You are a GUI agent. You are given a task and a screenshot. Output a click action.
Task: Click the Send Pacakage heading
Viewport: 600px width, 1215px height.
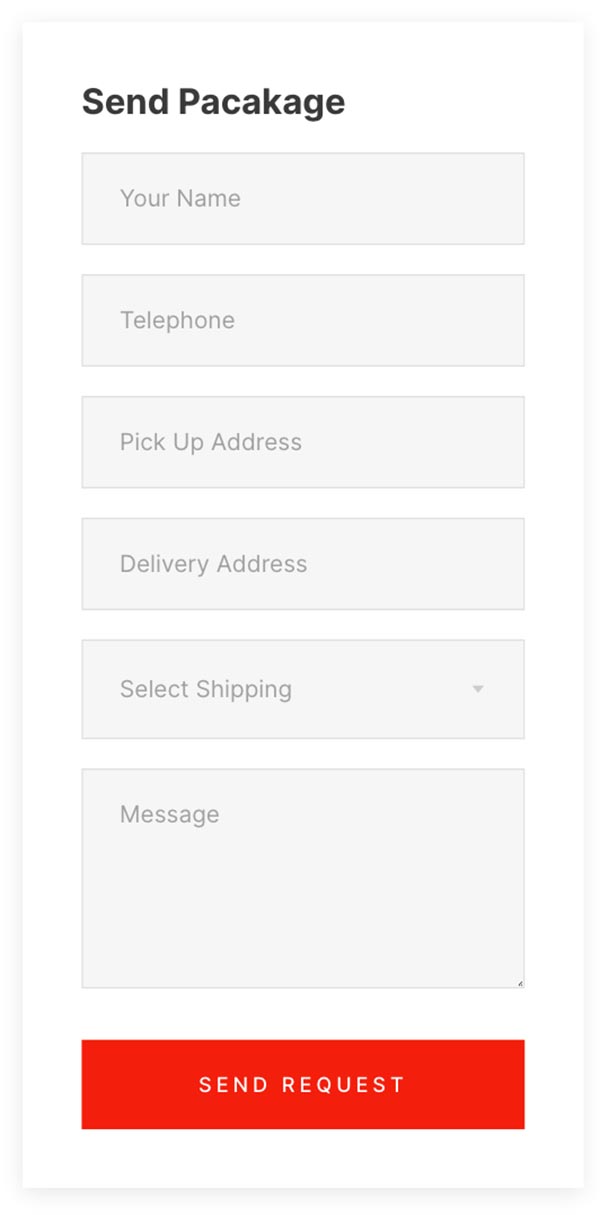213,102
